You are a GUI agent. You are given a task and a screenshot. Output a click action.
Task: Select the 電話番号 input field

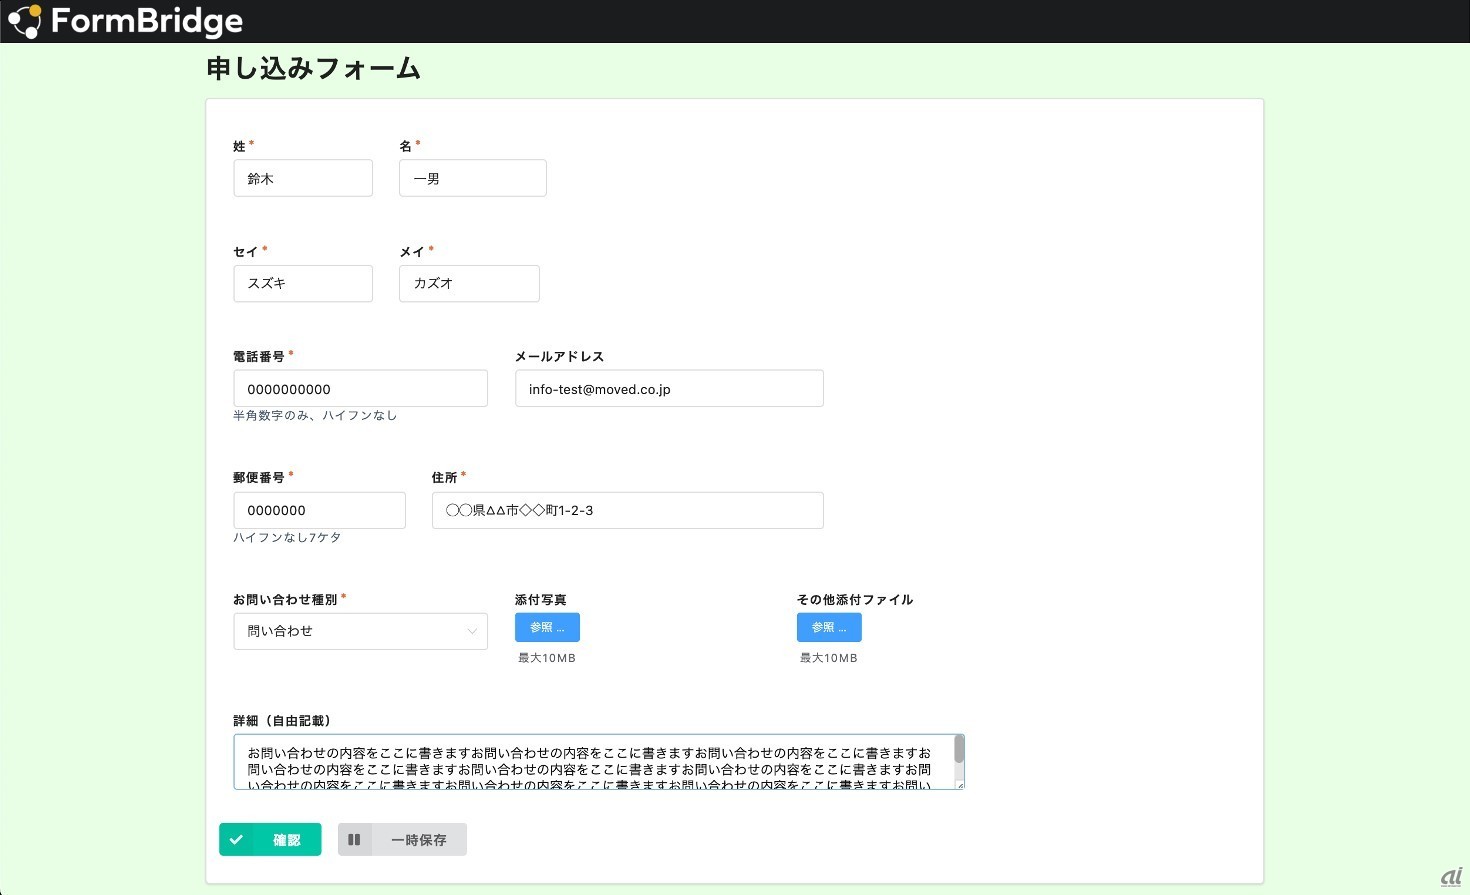pos(360,389)
